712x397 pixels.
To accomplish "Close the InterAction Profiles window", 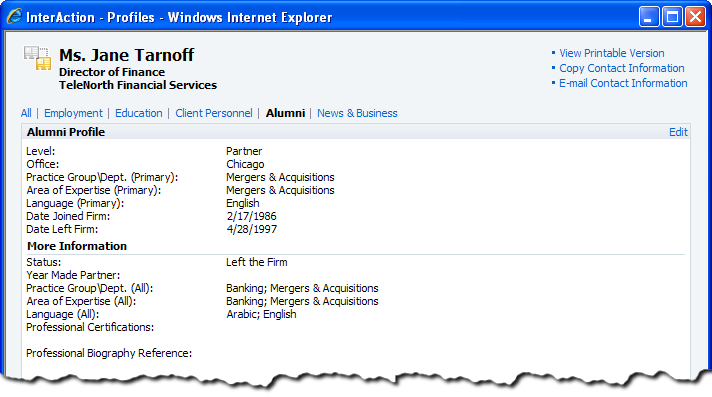I will 695,17.
